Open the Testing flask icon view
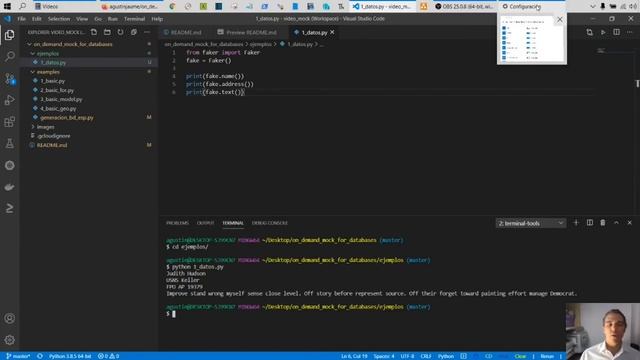The width and height of the screenshot is (640, 360). pos(10,143)
